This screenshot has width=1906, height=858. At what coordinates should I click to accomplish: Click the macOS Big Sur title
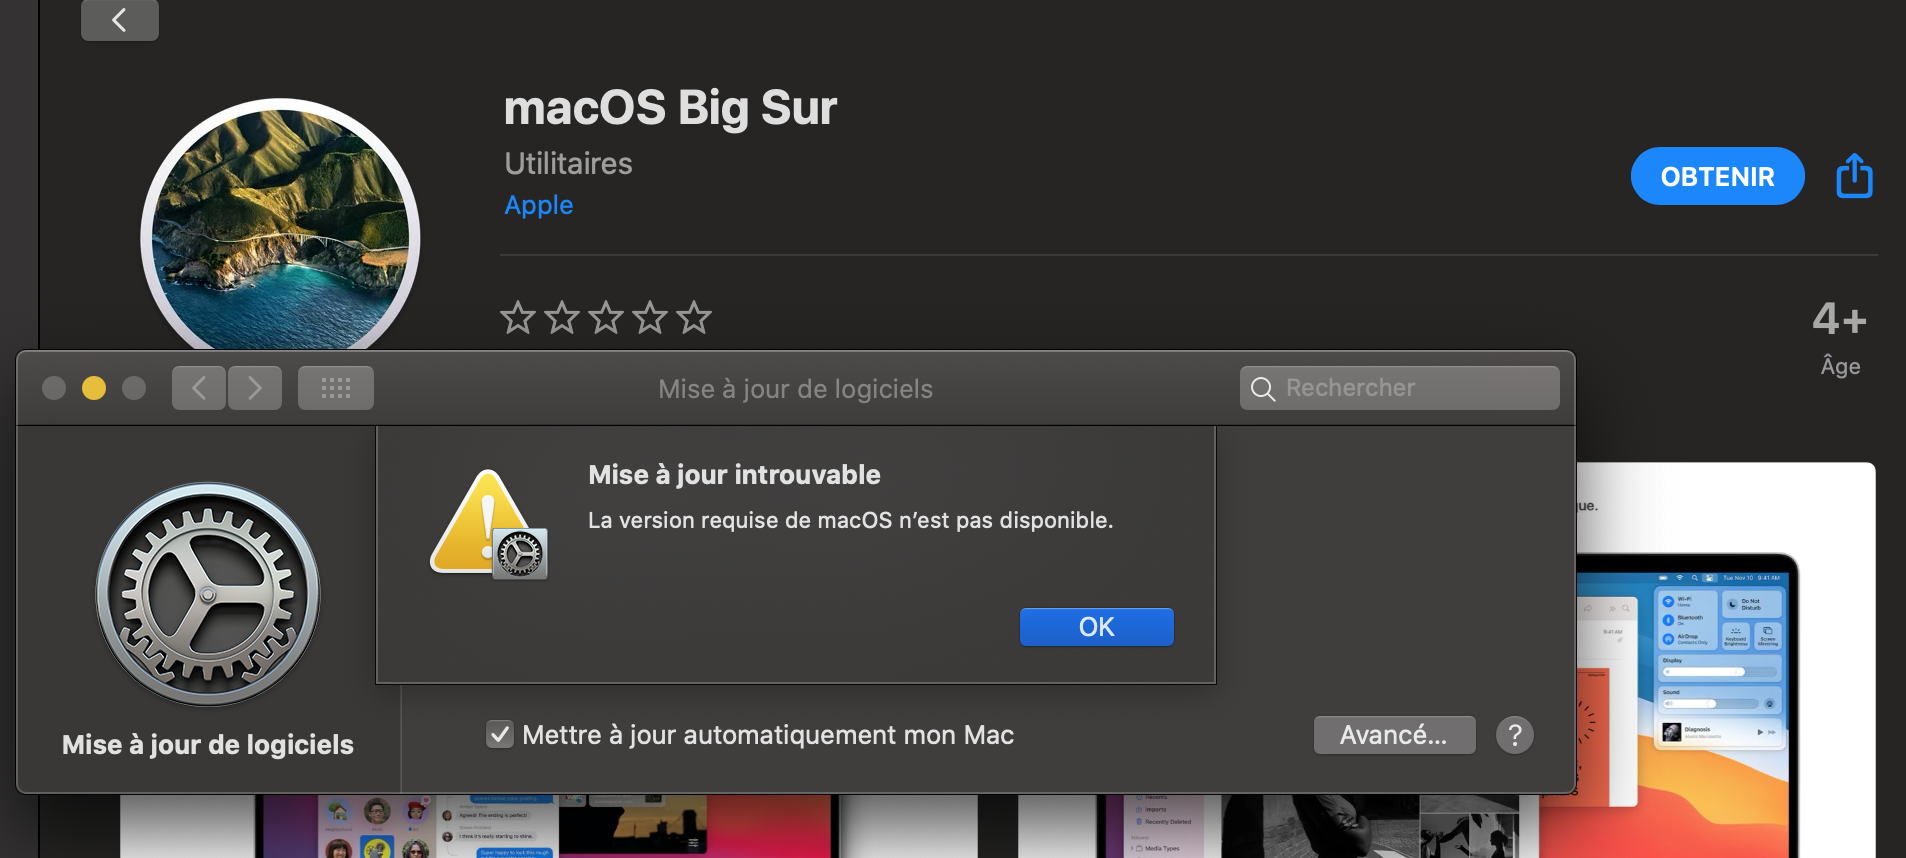pos(671,108)
